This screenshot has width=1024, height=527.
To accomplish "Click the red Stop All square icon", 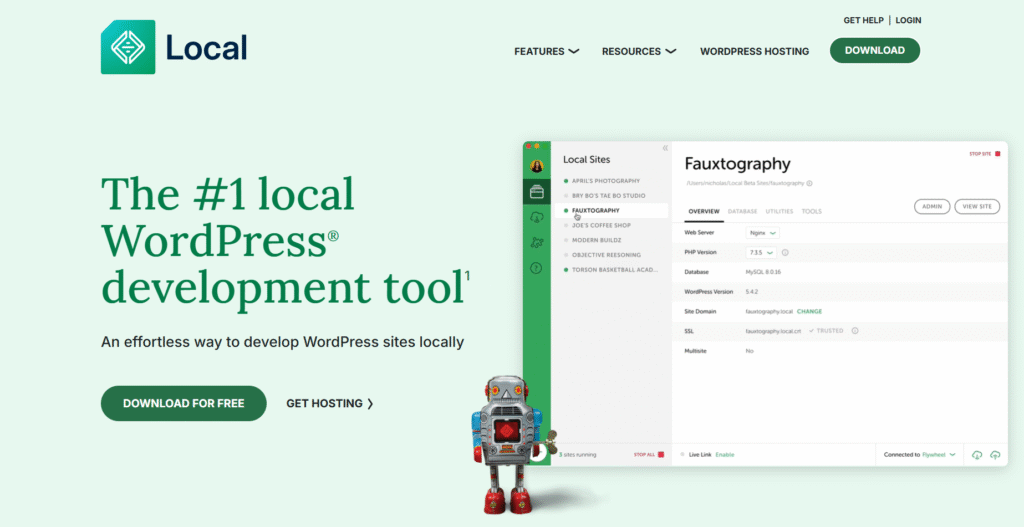I will click(661, 455).
